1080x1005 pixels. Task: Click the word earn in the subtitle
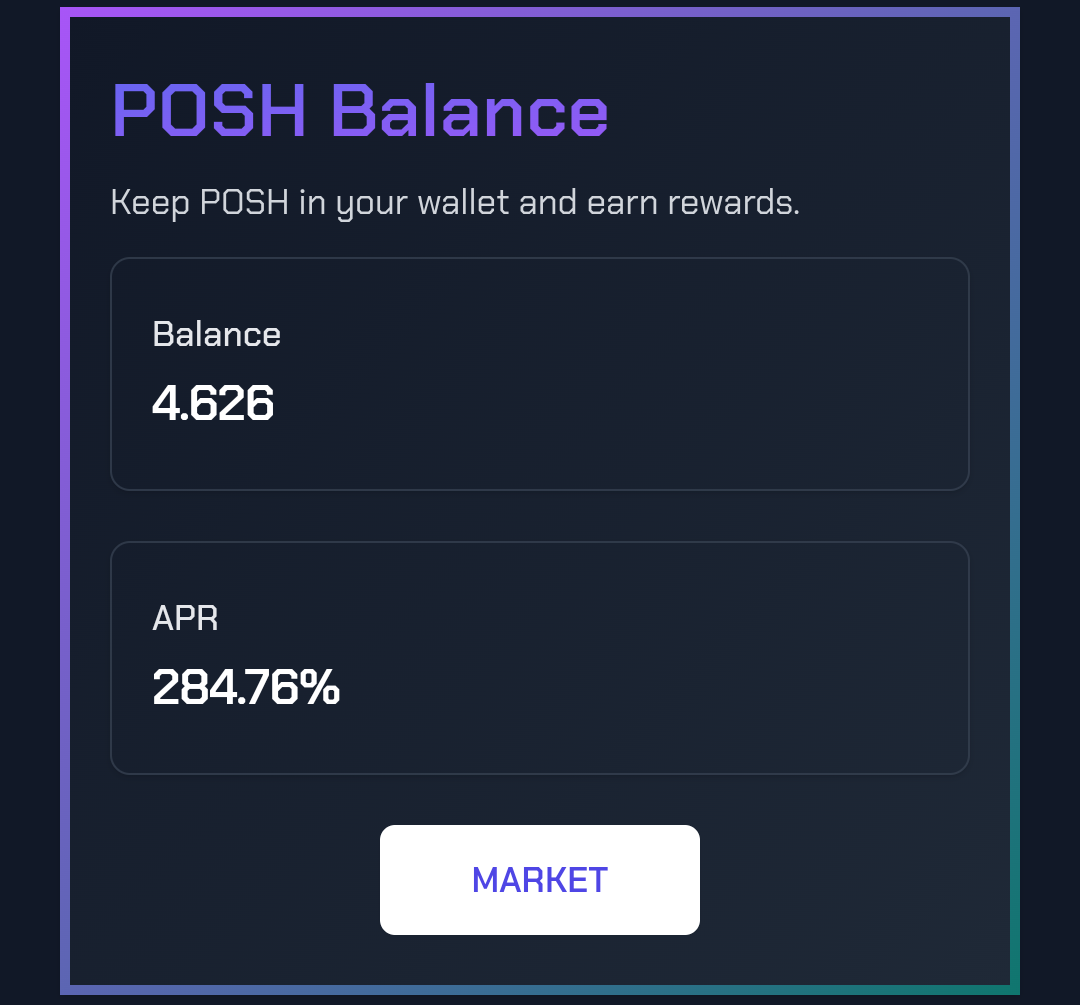tap(622, 204)
